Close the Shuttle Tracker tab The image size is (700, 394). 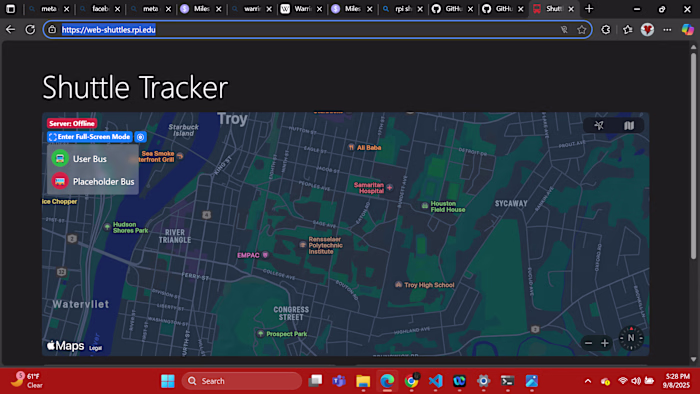tap(571, 9)
